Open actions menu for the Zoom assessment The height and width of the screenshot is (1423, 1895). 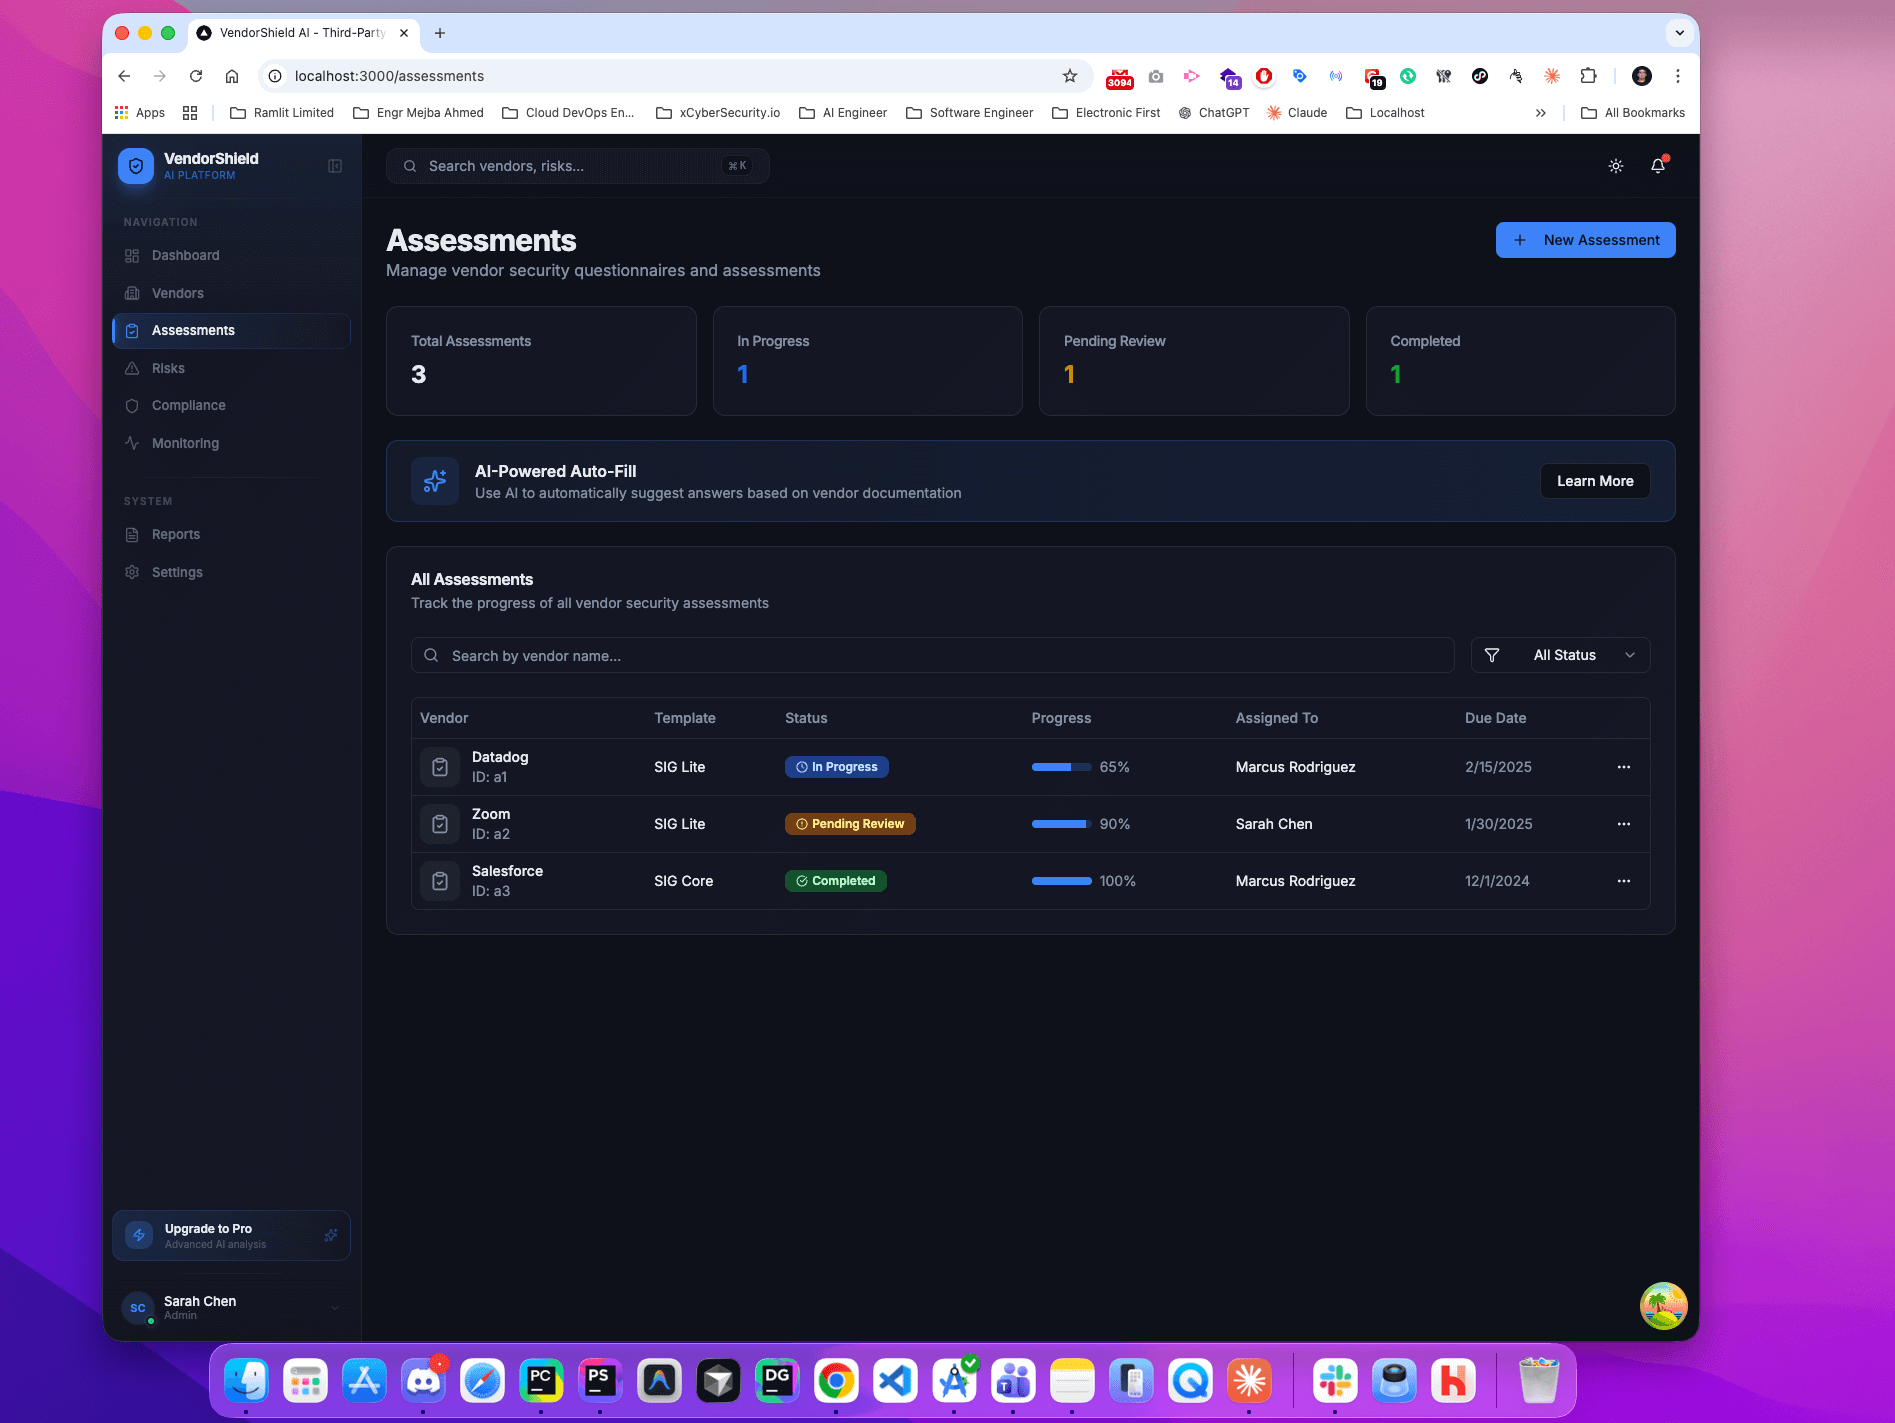(1623, 823)
